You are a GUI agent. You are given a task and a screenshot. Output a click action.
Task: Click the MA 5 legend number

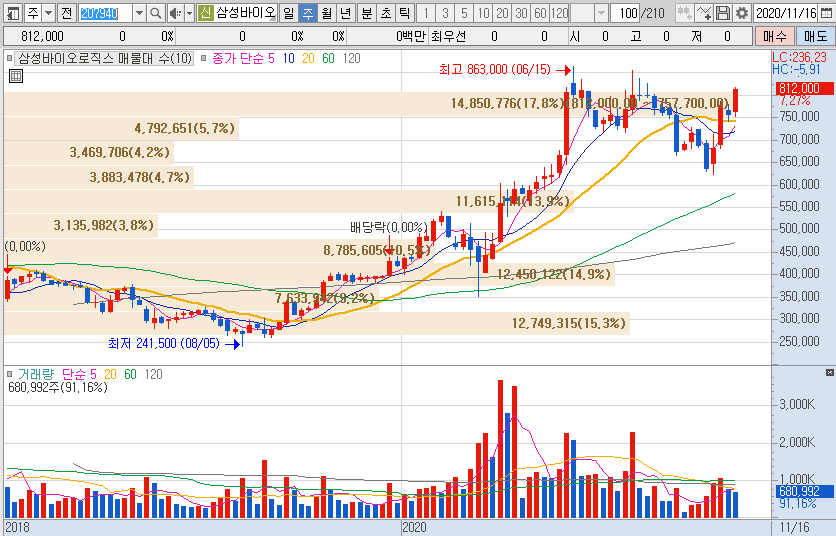tap(271, 59)
